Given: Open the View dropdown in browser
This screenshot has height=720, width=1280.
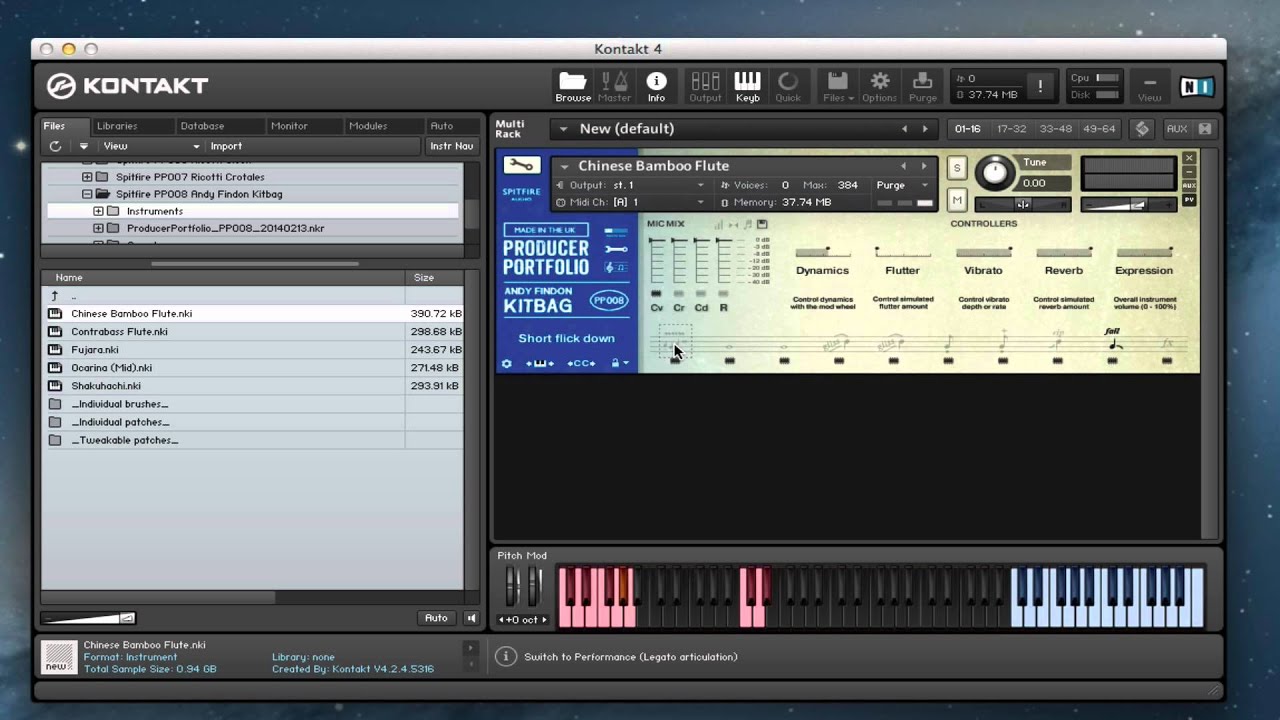Looking at the screenshot, I should click(x=151, y=146).
